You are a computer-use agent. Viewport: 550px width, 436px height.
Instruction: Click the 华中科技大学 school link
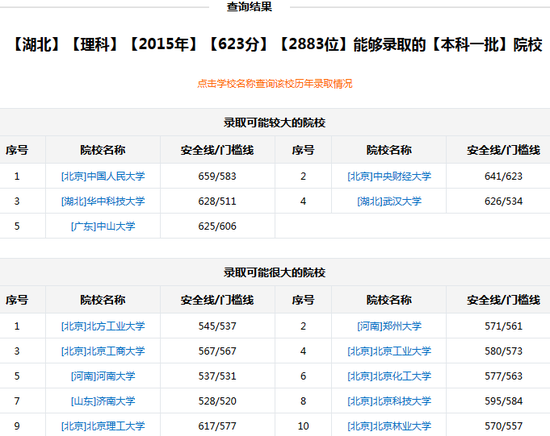point(103,201)
